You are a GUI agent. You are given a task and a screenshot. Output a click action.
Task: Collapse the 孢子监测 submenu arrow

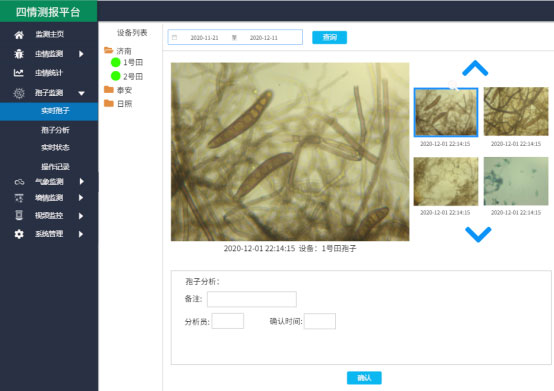click(x=81, y=93)
